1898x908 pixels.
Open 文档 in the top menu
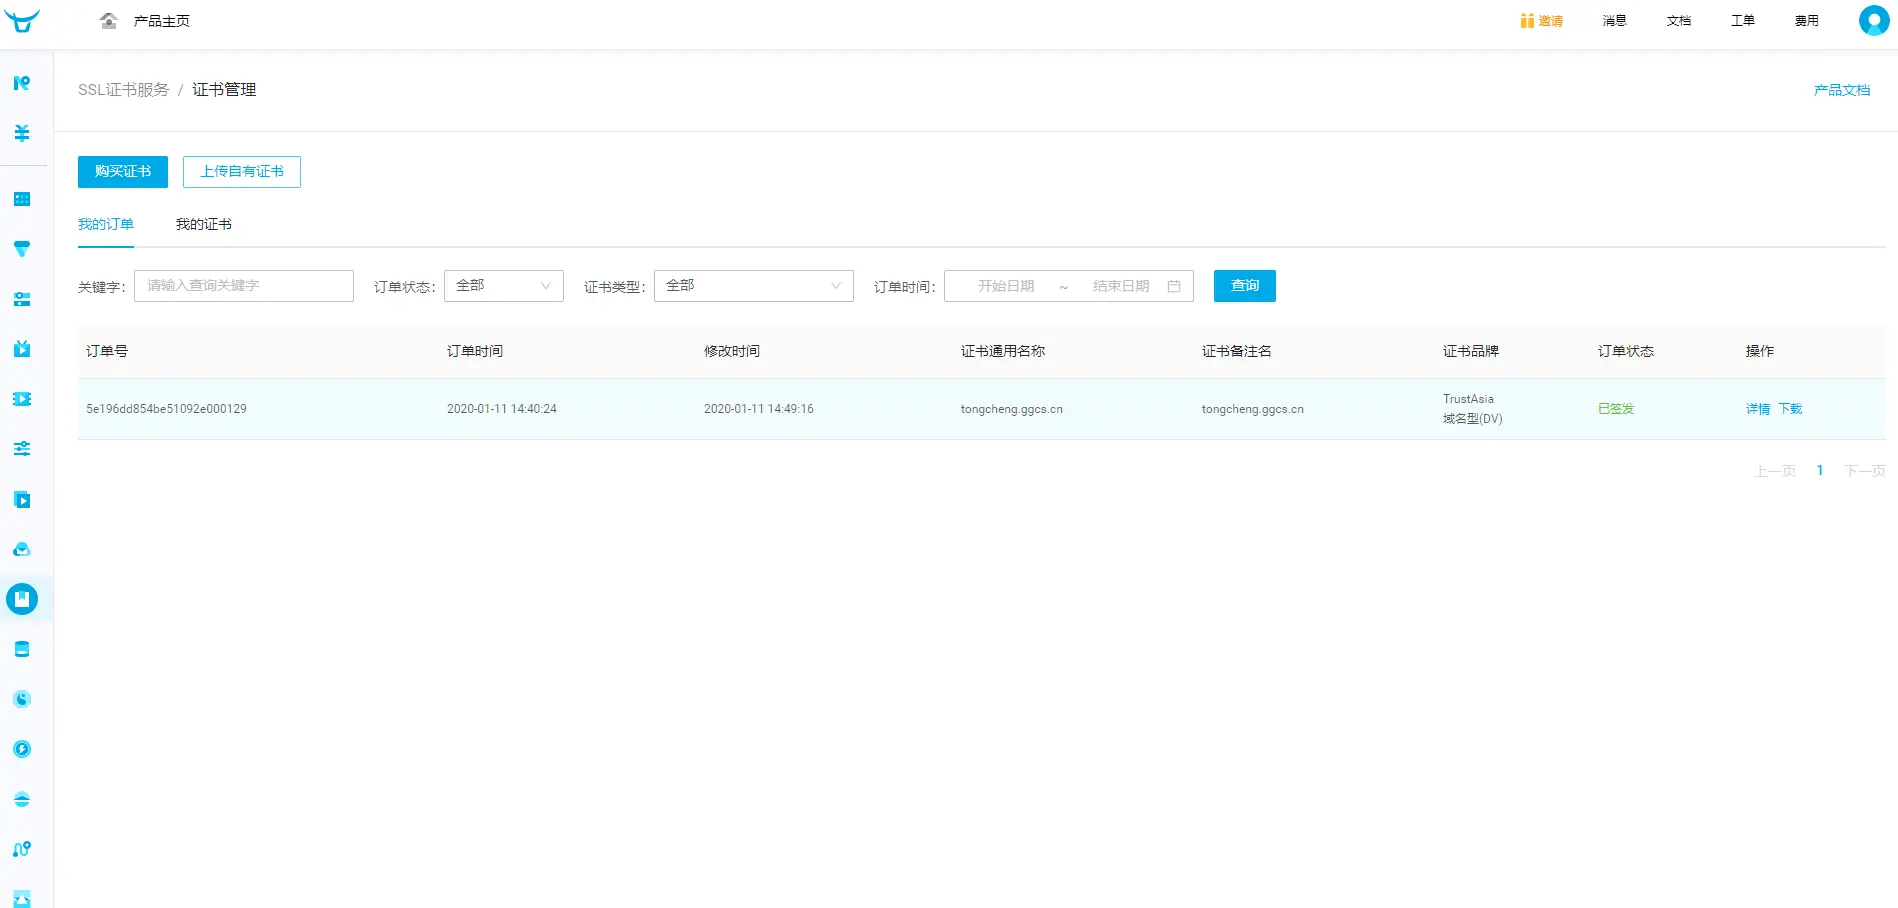pos(1679,21)
